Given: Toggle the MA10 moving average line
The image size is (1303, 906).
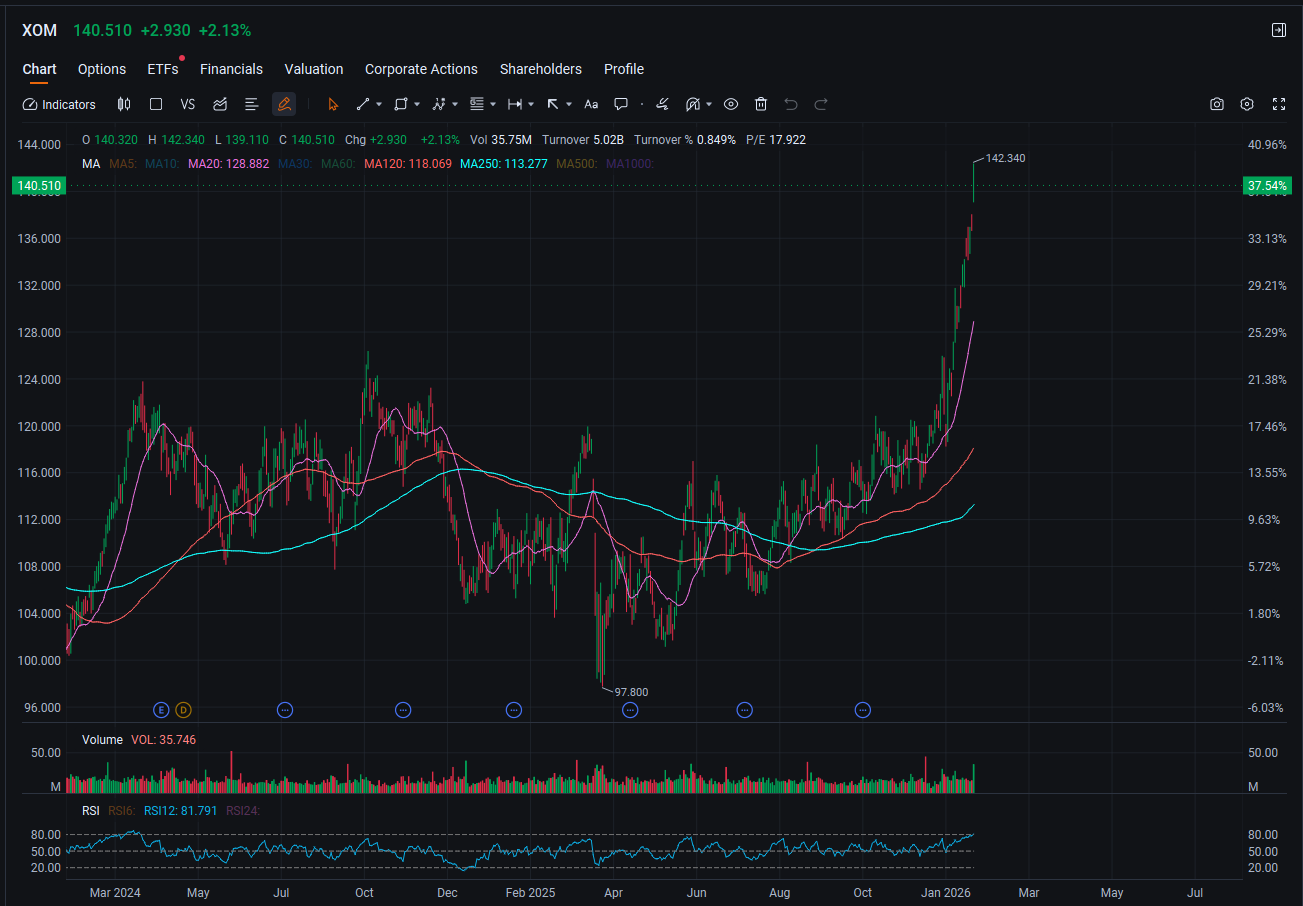Looking at the screenshot, I should coord(162,163).
